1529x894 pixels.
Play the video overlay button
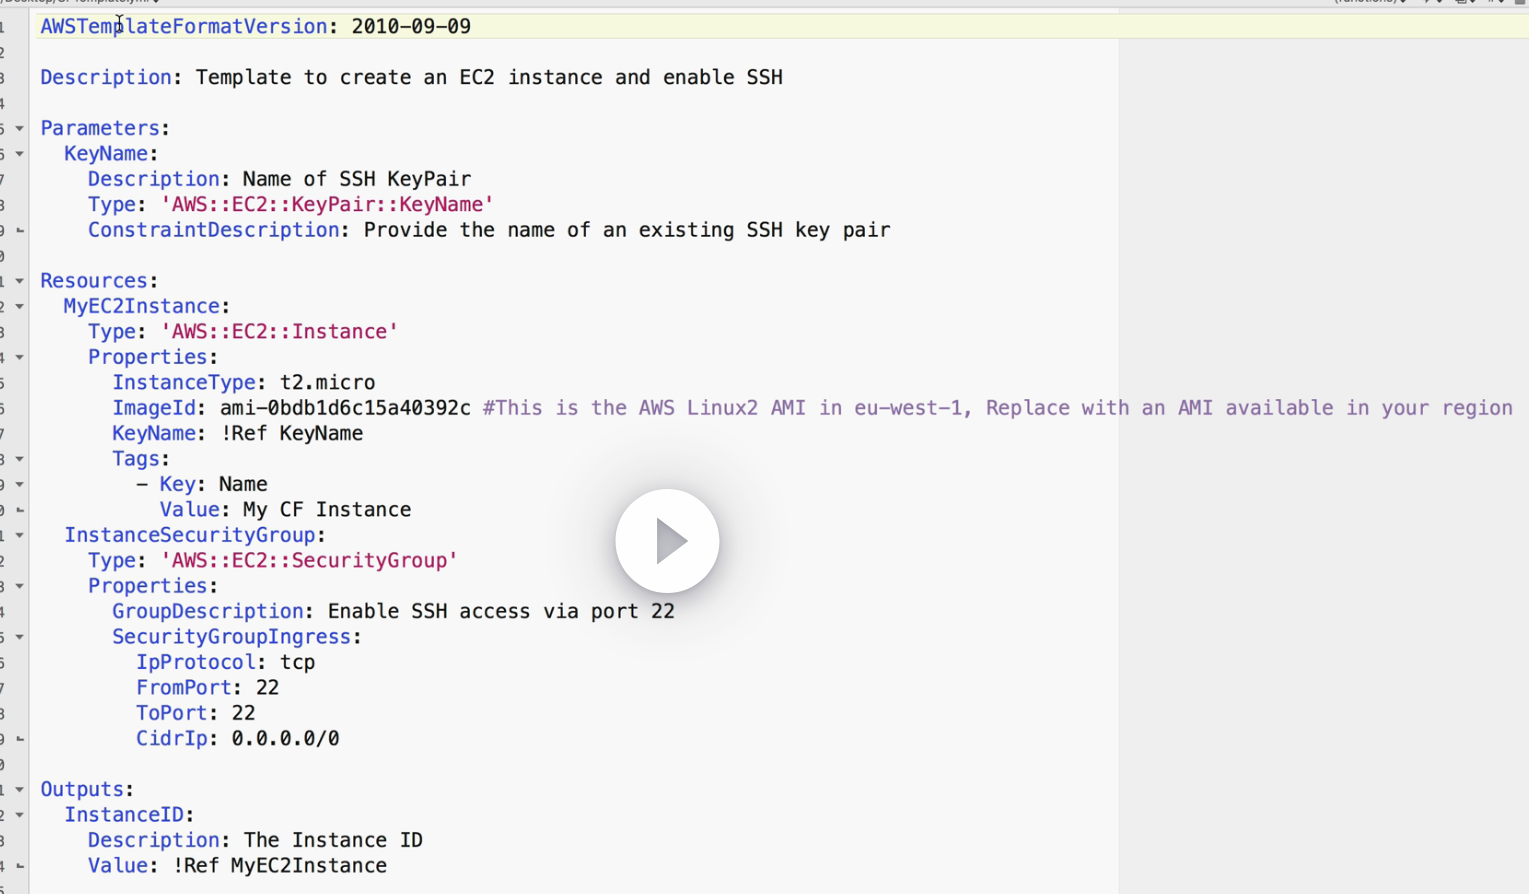[667, 541]
